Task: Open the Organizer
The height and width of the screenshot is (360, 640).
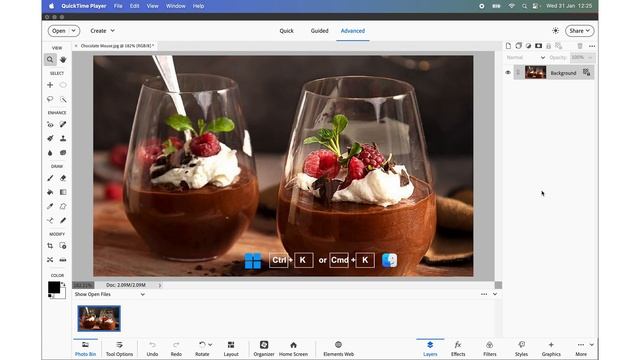Action: click(x=264, y=349)
